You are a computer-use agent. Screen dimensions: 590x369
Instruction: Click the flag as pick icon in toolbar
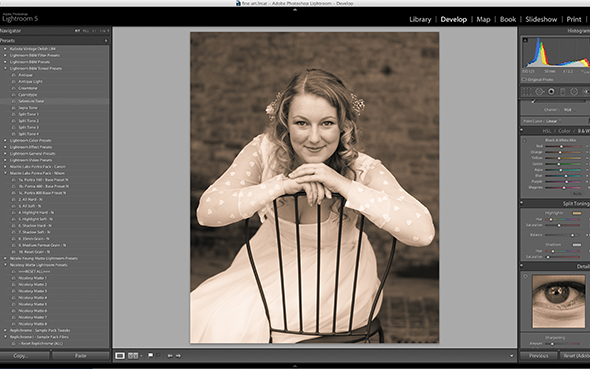pyautogui.click(x=151, y=355)
